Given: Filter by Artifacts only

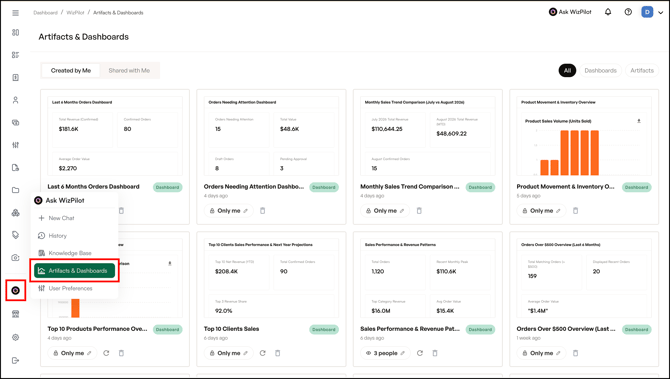Looking at the screenshot, I should click(642, 71).
